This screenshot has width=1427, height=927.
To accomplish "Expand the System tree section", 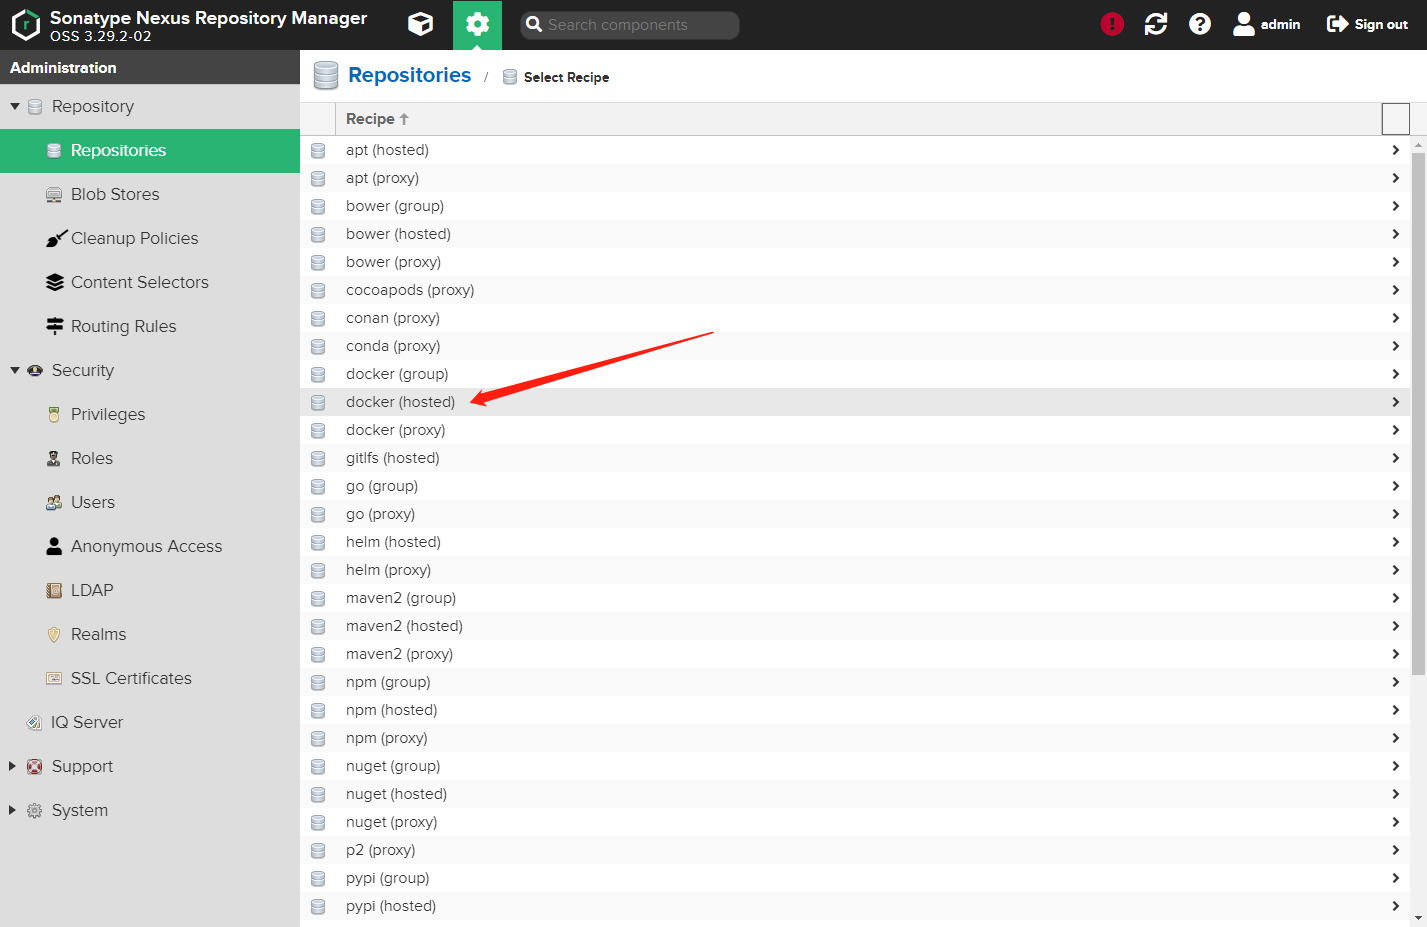I will point(12,810).
